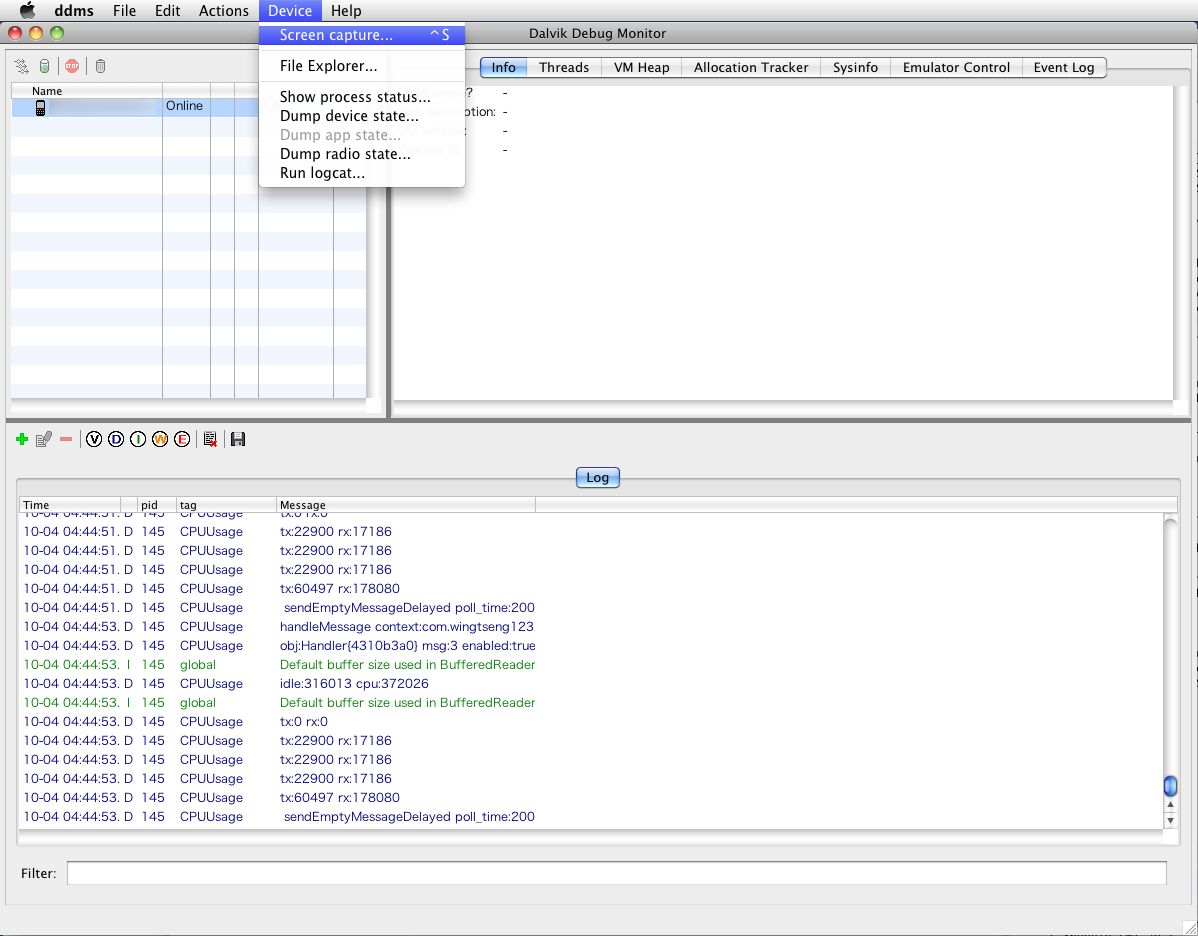Screen dimensions: 1198x936
Task: Open the ddms application menu
Action: pyautogui.click(x=74, y=11)
